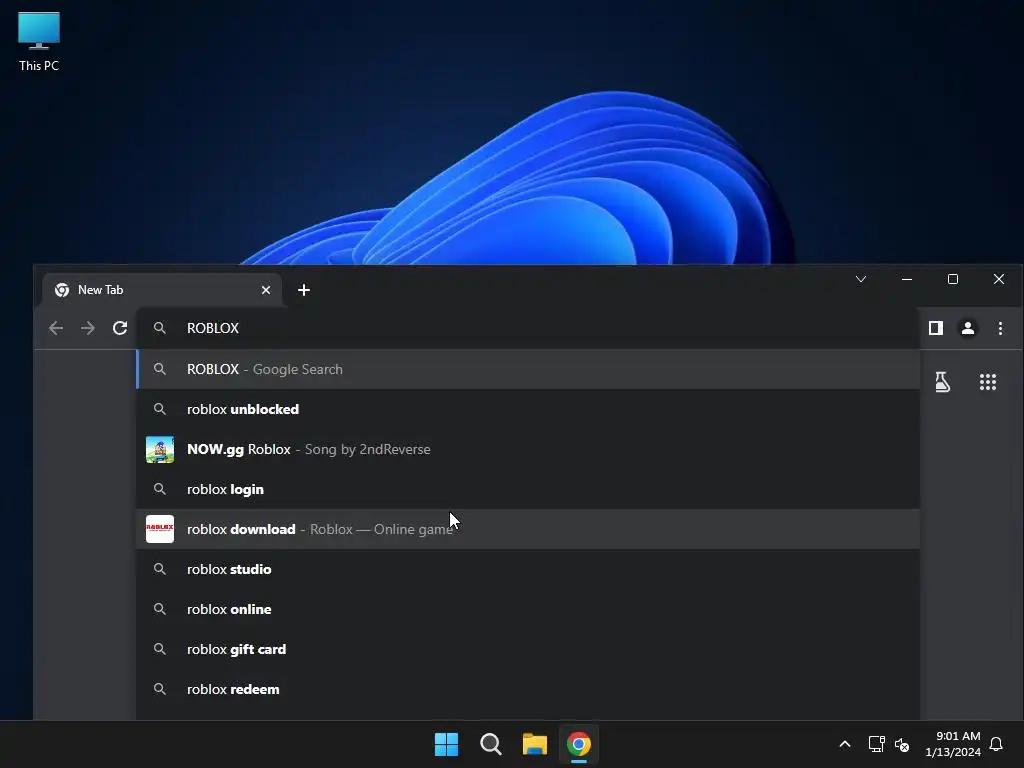Click the Chrome taskbar icon
The width and height of the screenshot is (1024, 768).
[x=579, y=744]
